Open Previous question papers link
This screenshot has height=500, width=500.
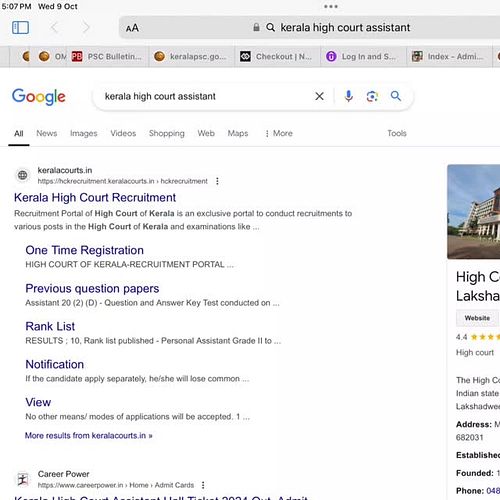[x=92, y=288]
